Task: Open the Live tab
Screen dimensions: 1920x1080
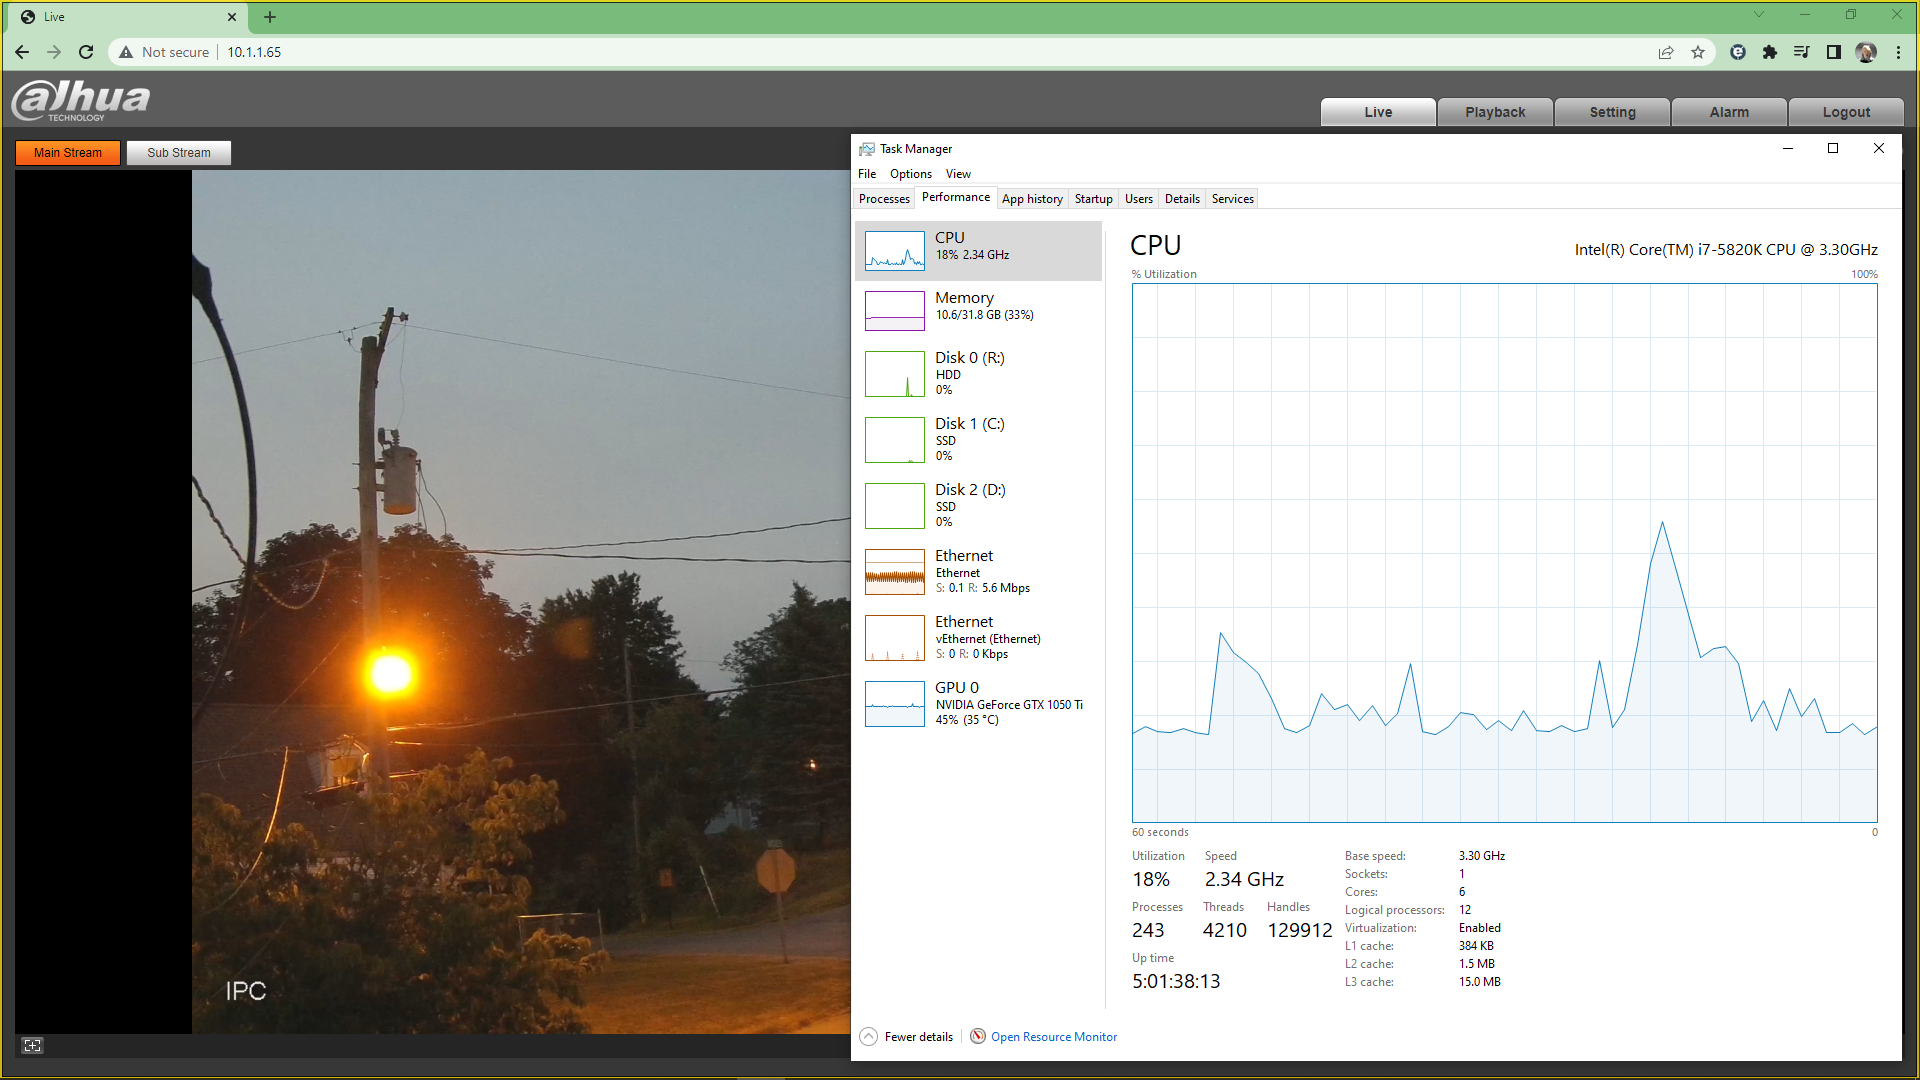Action: 1378,112
